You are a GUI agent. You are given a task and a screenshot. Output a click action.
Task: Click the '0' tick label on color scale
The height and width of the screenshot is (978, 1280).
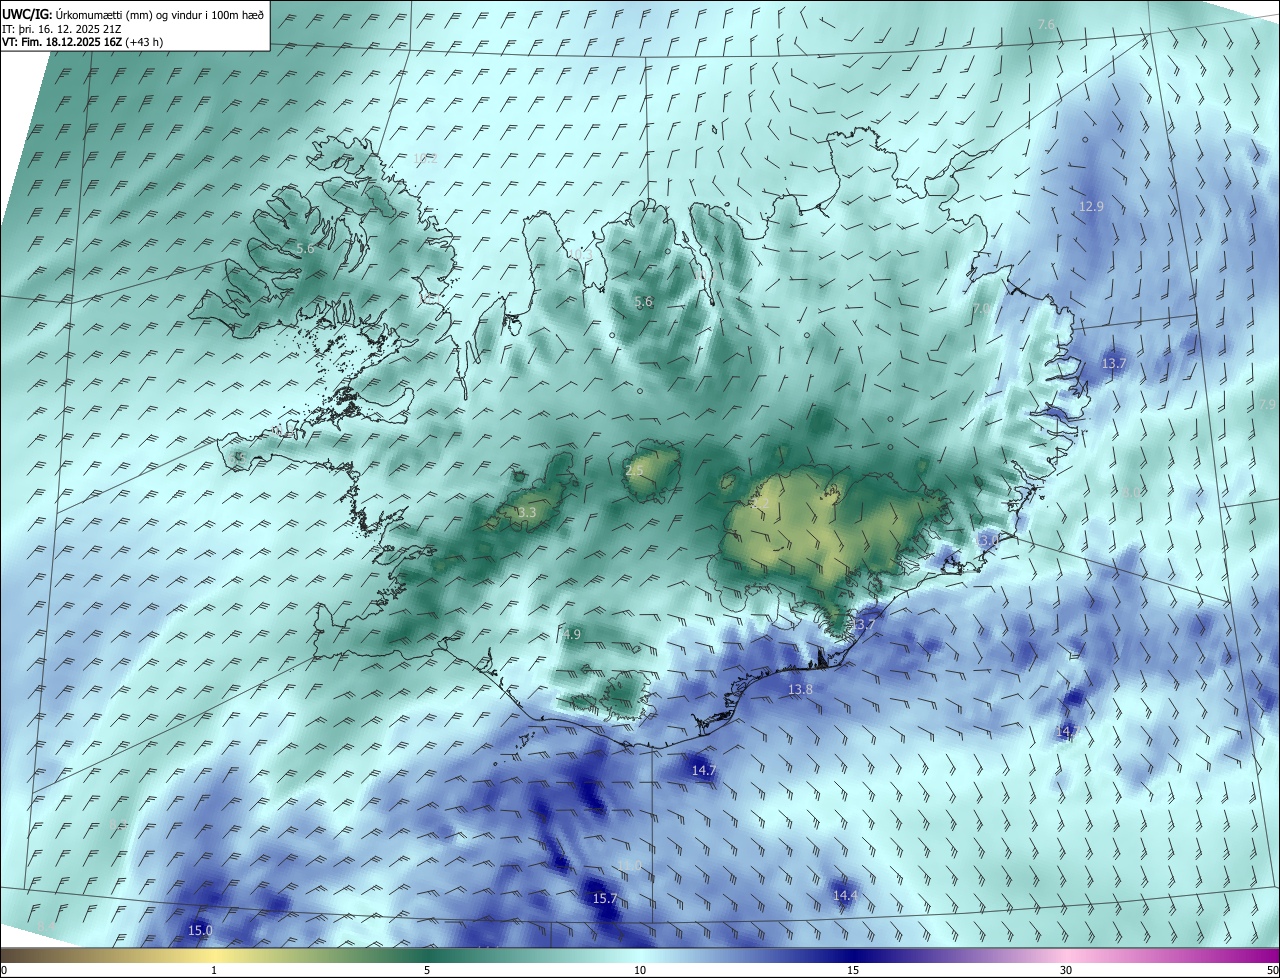pos(3,970)
